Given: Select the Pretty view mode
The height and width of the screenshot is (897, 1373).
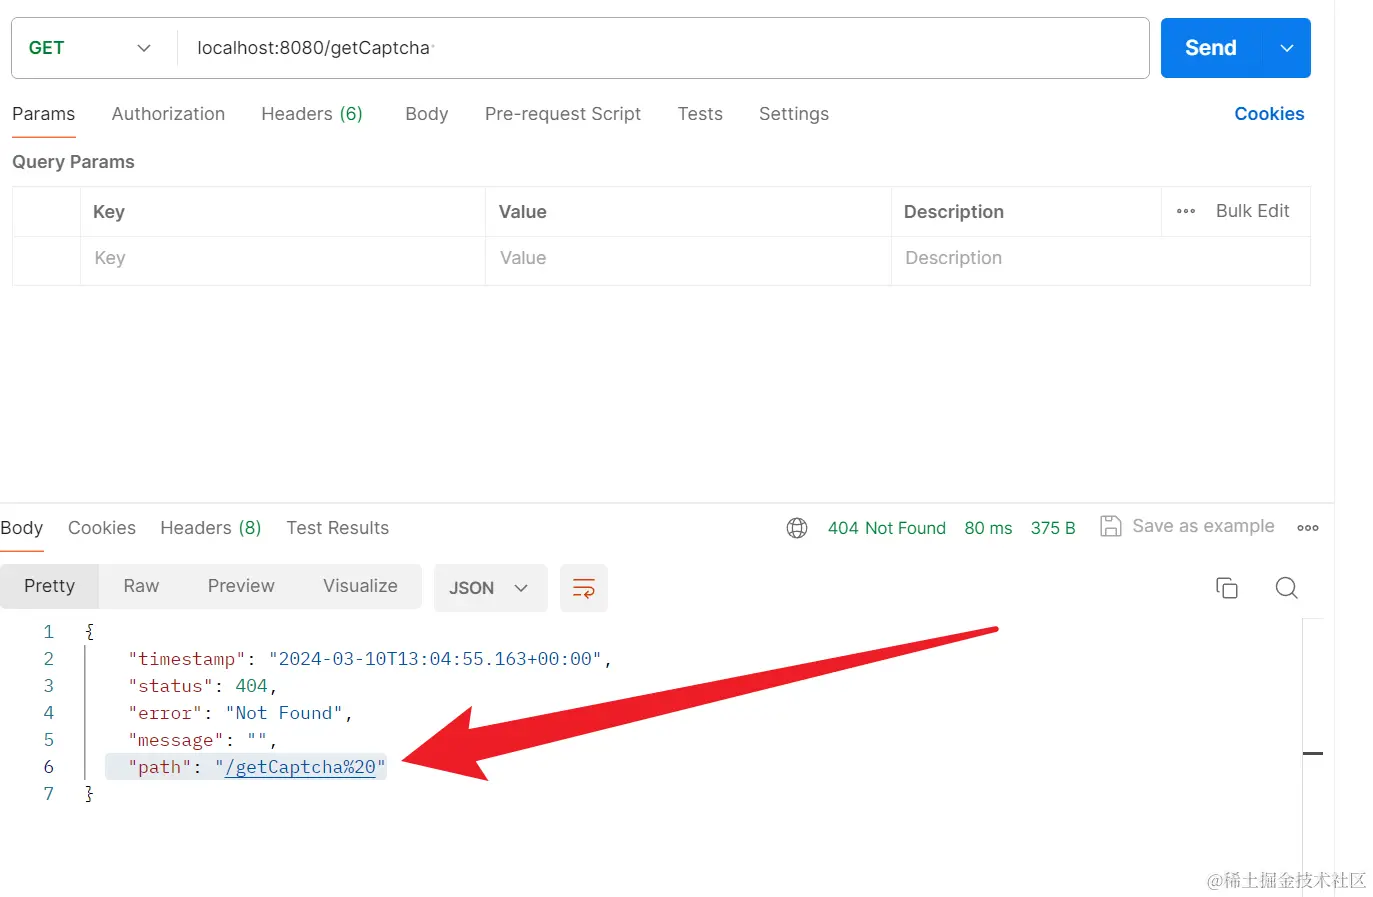Looking at the screenshot, I should tap(50, 586).
